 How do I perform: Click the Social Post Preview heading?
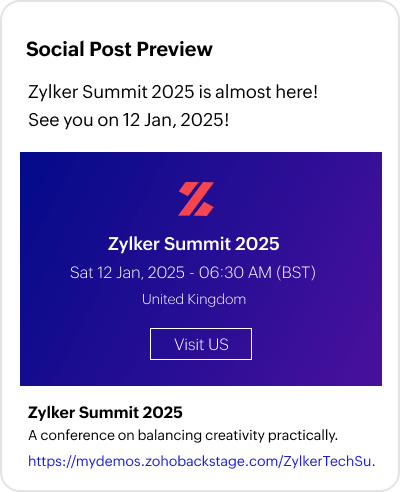pyautogui.click(x=119, y=49)
